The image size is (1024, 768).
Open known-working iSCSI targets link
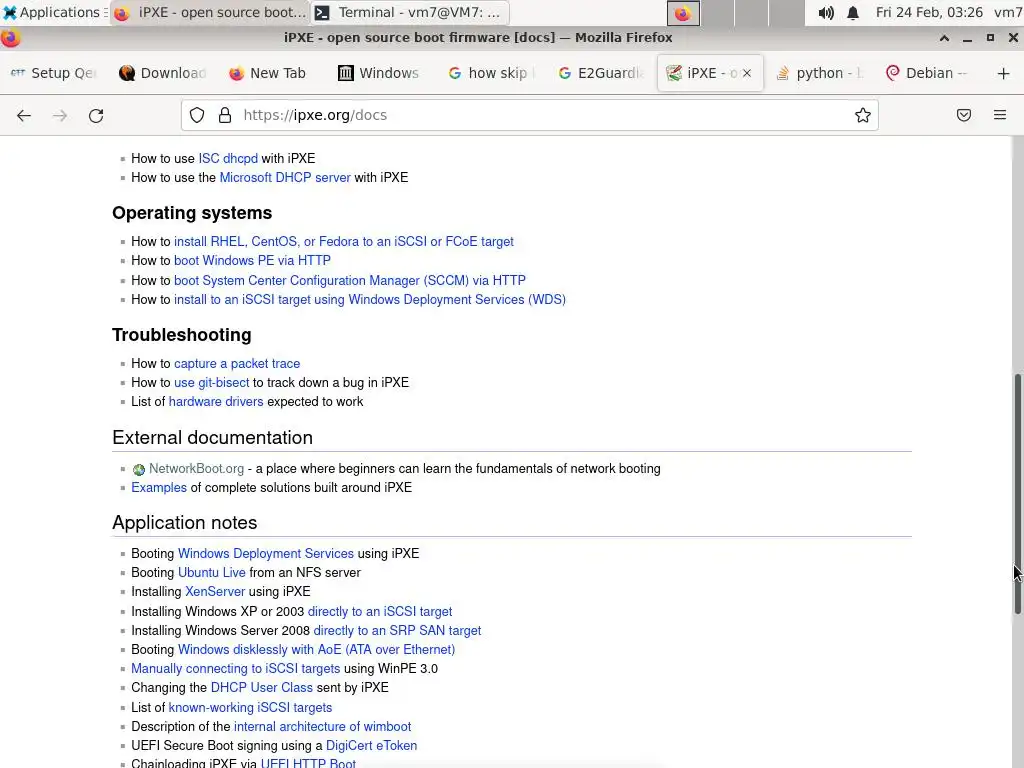[250, 708]
